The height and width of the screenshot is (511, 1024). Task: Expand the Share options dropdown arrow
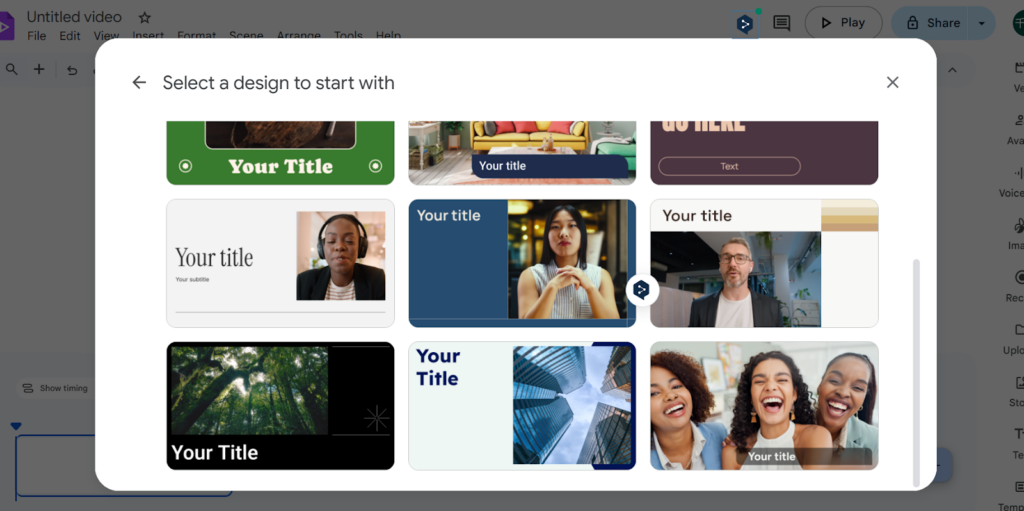click(981, 24)
